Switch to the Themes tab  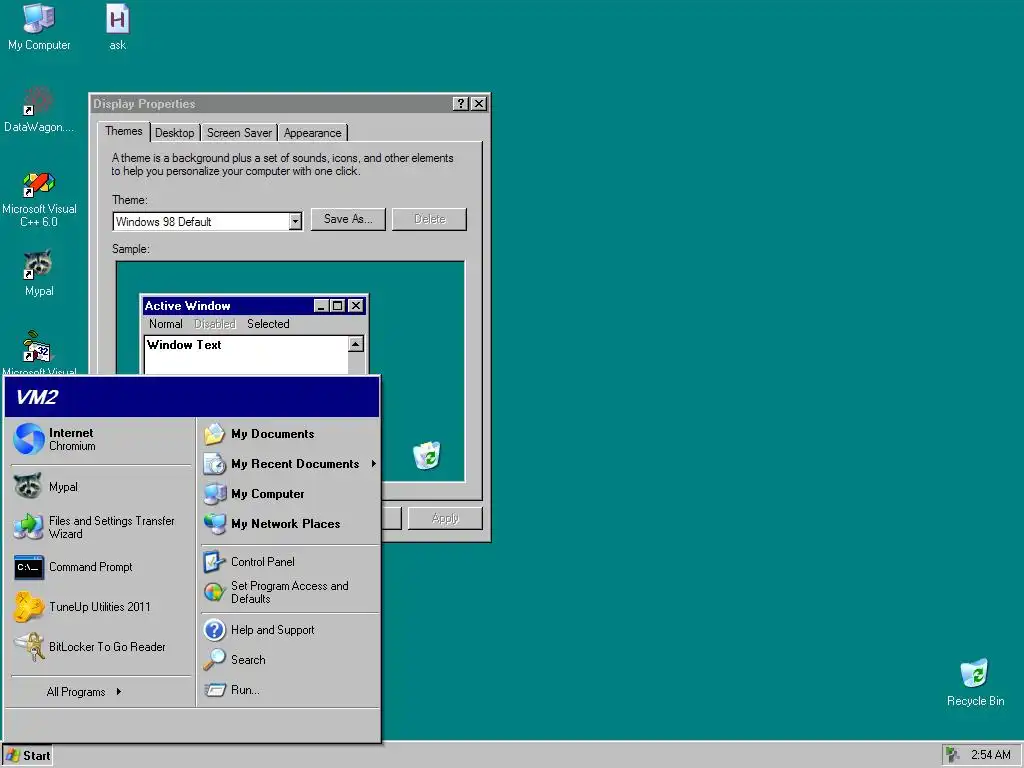[x=123, y=131]
